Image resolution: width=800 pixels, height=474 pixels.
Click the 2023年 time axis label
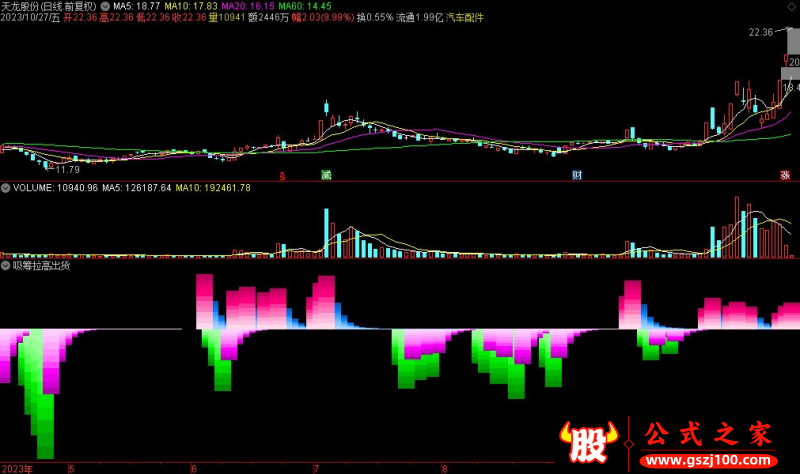(x=17, y=469)
